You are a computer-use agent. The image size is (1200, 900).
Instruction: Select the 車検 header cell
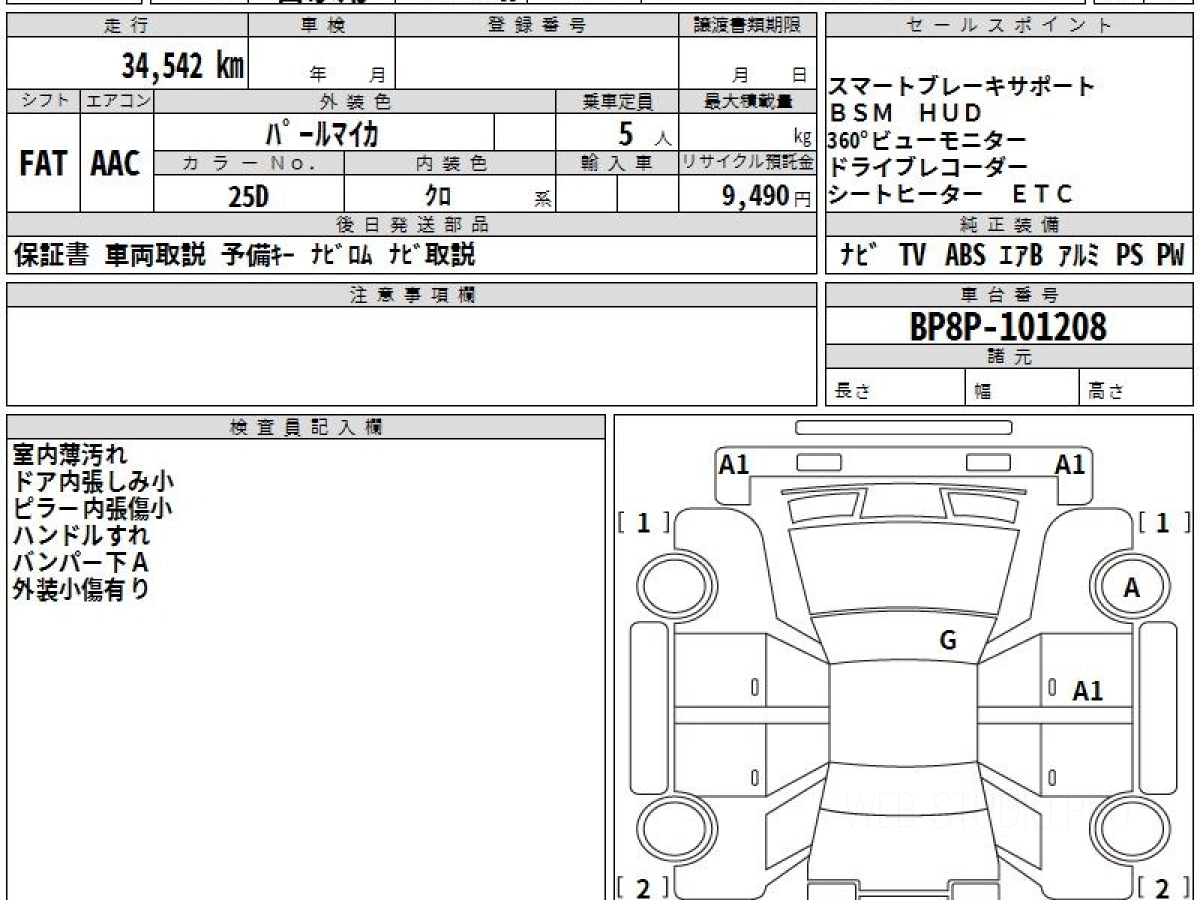coord(322,26)
